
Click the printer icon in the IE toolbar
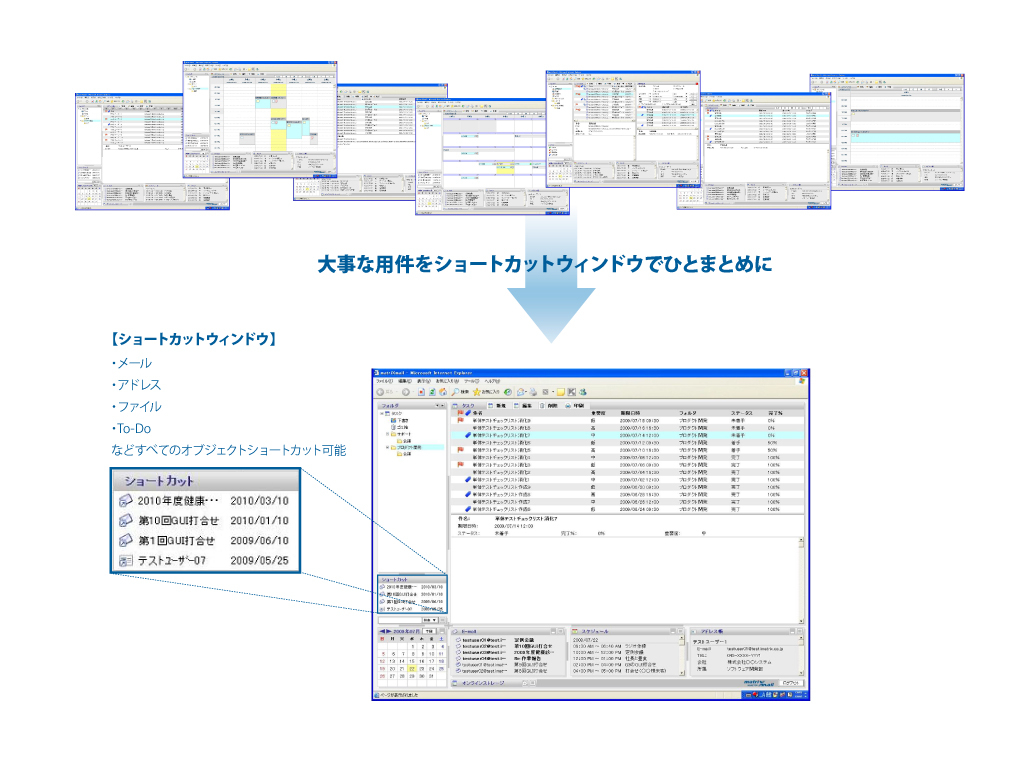(x=533, y=392)
